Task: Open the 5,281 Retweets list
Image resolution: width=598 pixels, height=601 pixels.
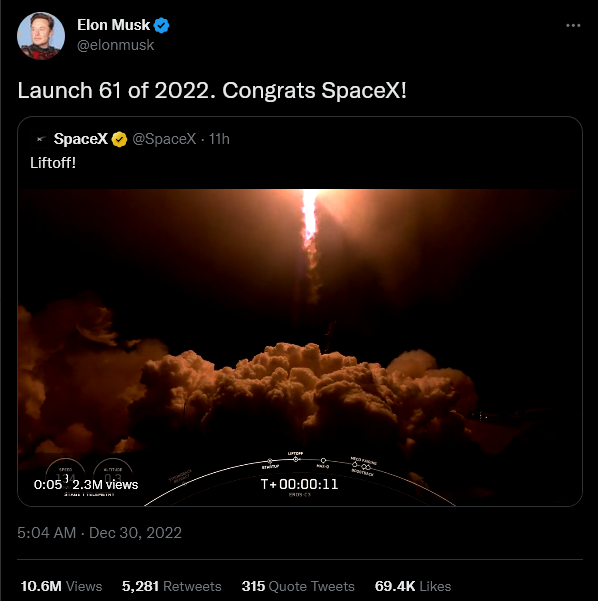Action: pyautogui.click(x=172, y=586)
